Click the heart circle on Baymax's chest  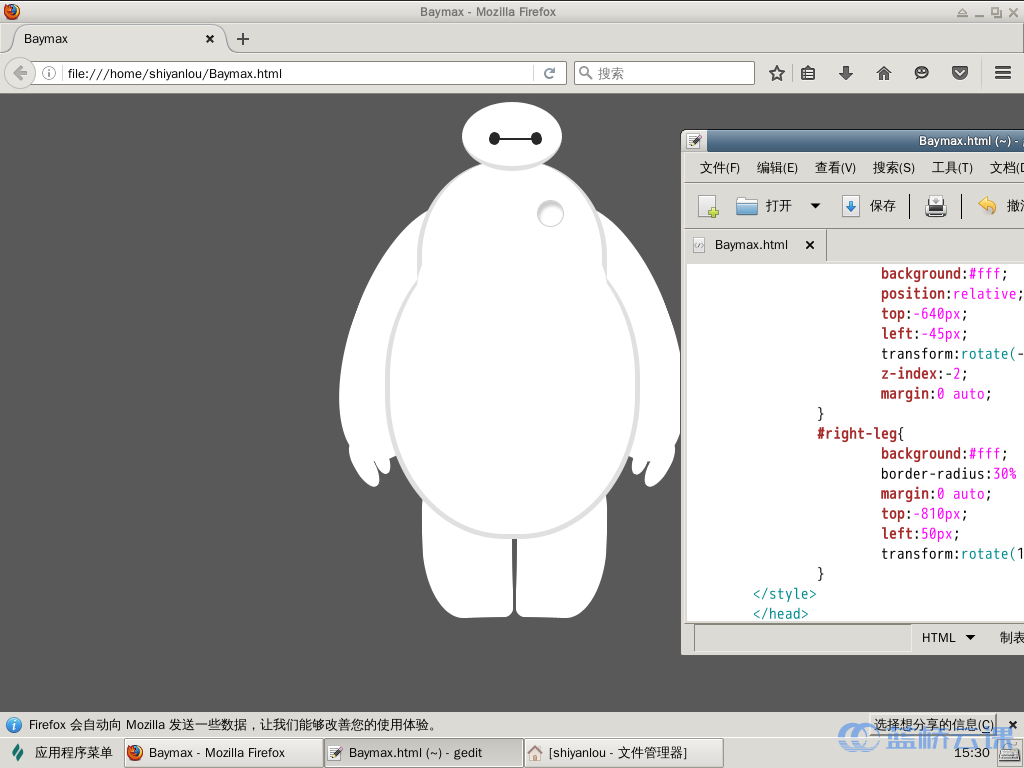tap(550, 214)
